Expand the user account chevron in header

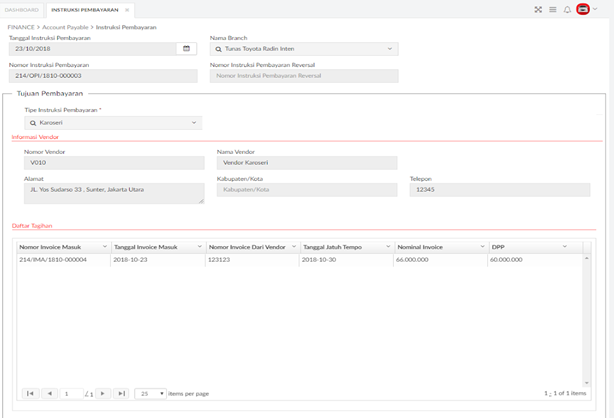coord(595,9)
